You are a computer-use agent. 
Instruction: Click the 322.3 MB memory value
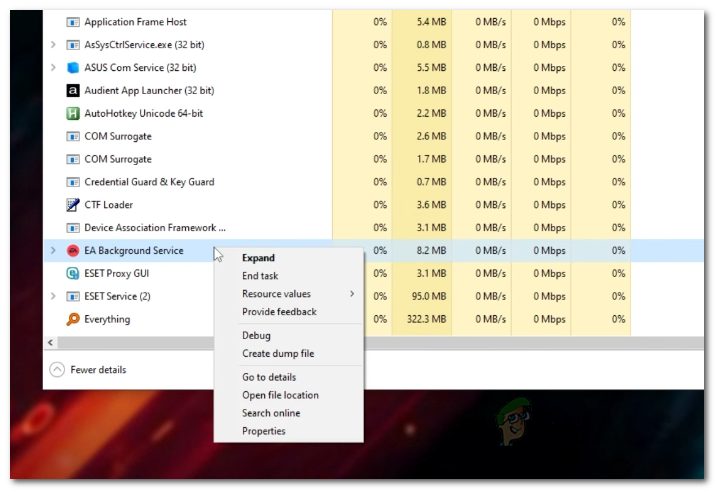(426, 319)
